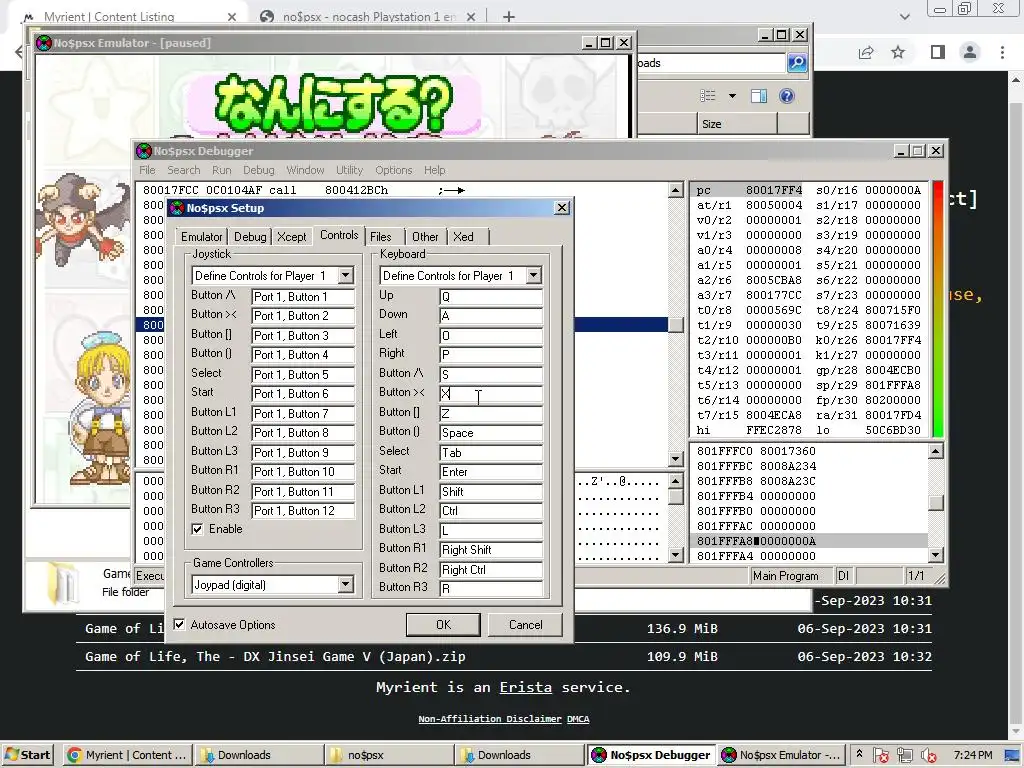Open the Other tab in Setup
Image resolution: width=1024 pixels, height=768 pixels.
(425, 236)
